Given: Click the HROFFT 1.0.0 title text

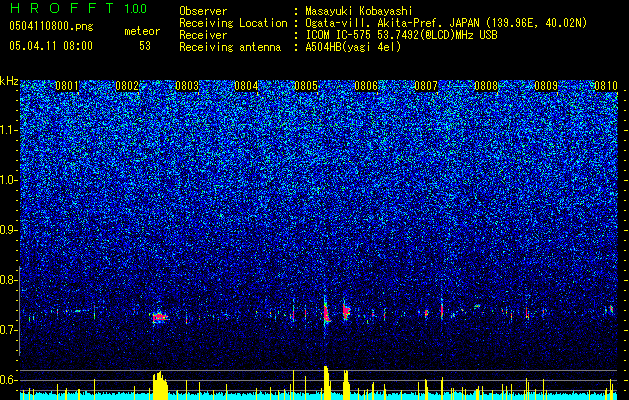Looking at the screenshot, I should pyautogui.click(x=78, y=8).
